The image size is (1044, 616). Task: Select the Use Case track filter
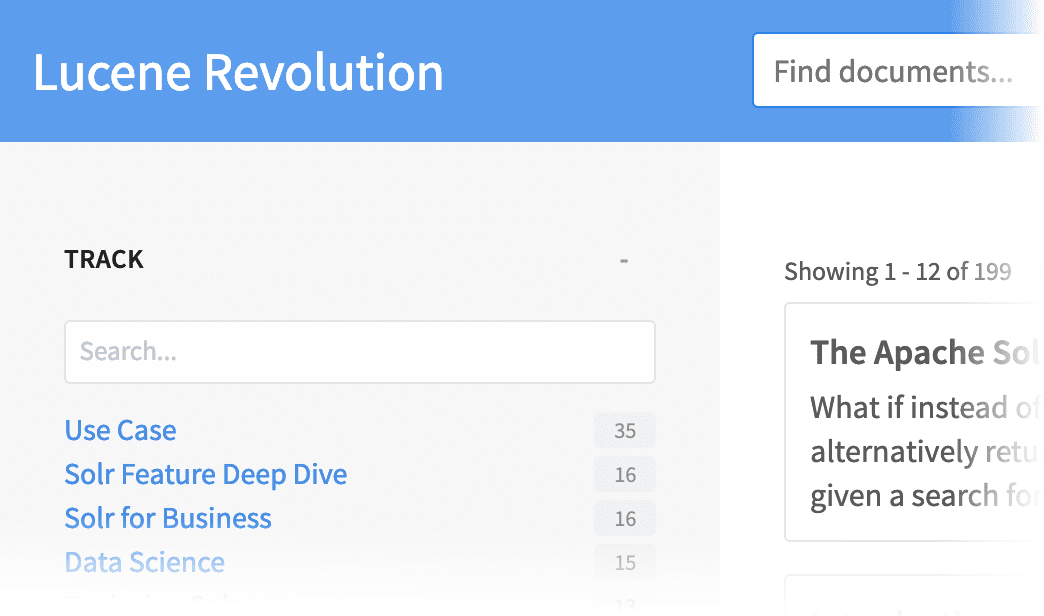coord(120,430)
